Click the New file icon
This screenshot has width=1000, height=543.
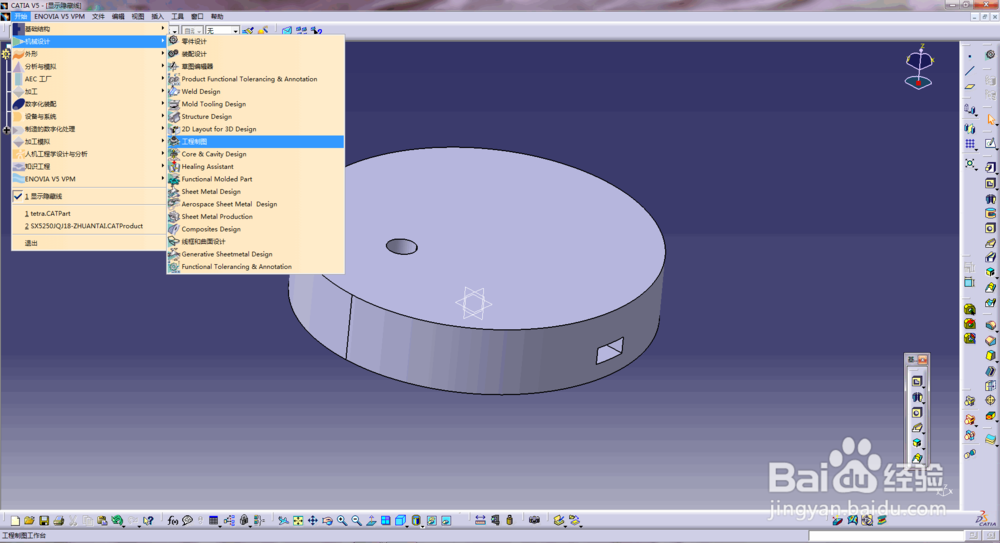pos(15,521)
